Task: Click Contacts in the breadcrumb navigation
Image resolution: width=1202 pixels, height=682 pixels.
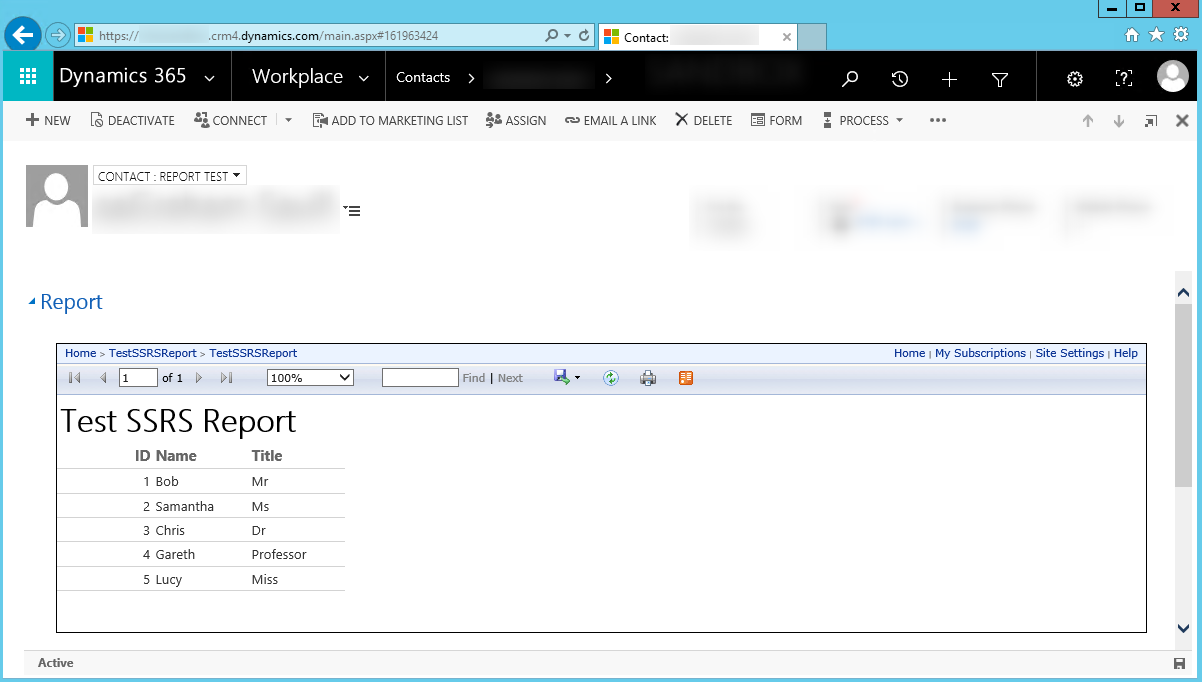Action: click(423, 77)
